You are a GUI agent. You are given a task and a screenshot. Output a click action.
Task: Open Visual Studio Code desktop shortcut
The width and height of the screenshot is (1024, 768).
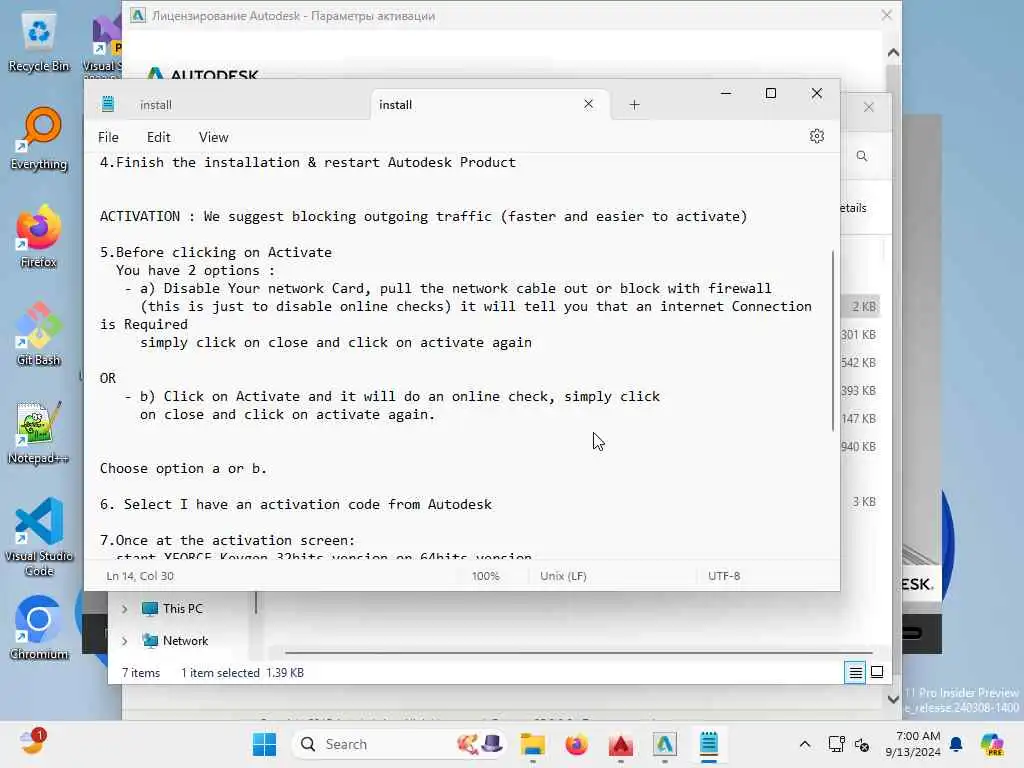tap(39, 537)
